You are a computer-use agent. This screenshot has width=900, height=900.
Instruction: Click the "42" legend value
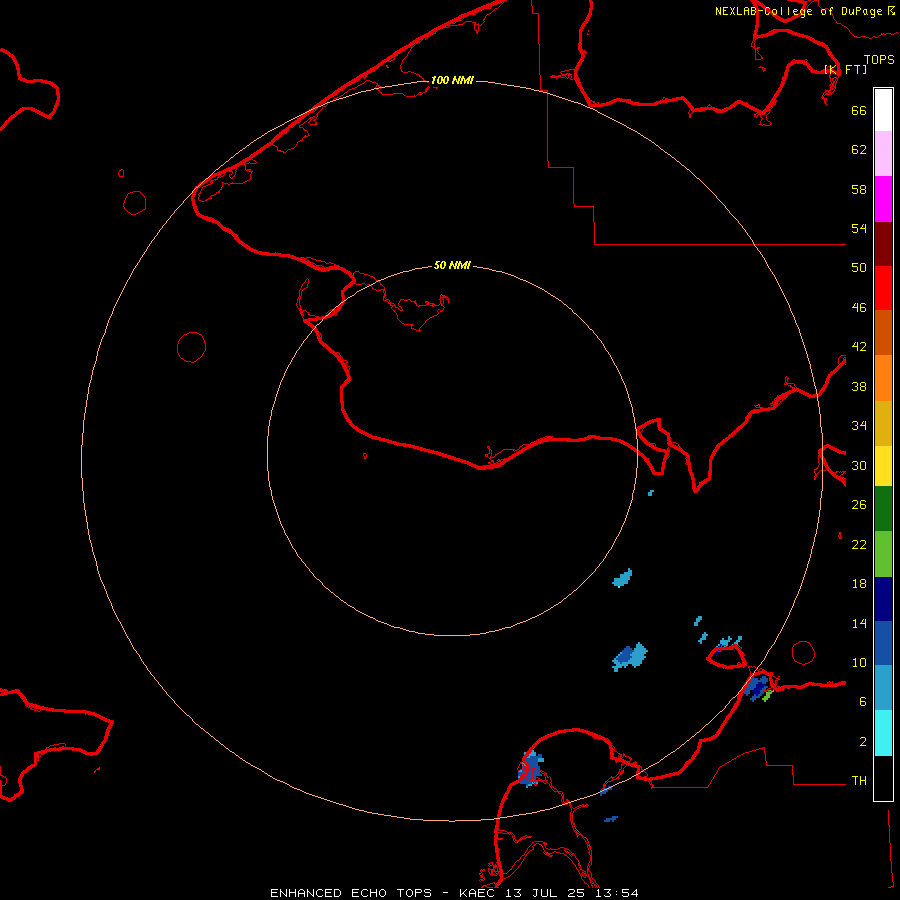coord(859,347)
